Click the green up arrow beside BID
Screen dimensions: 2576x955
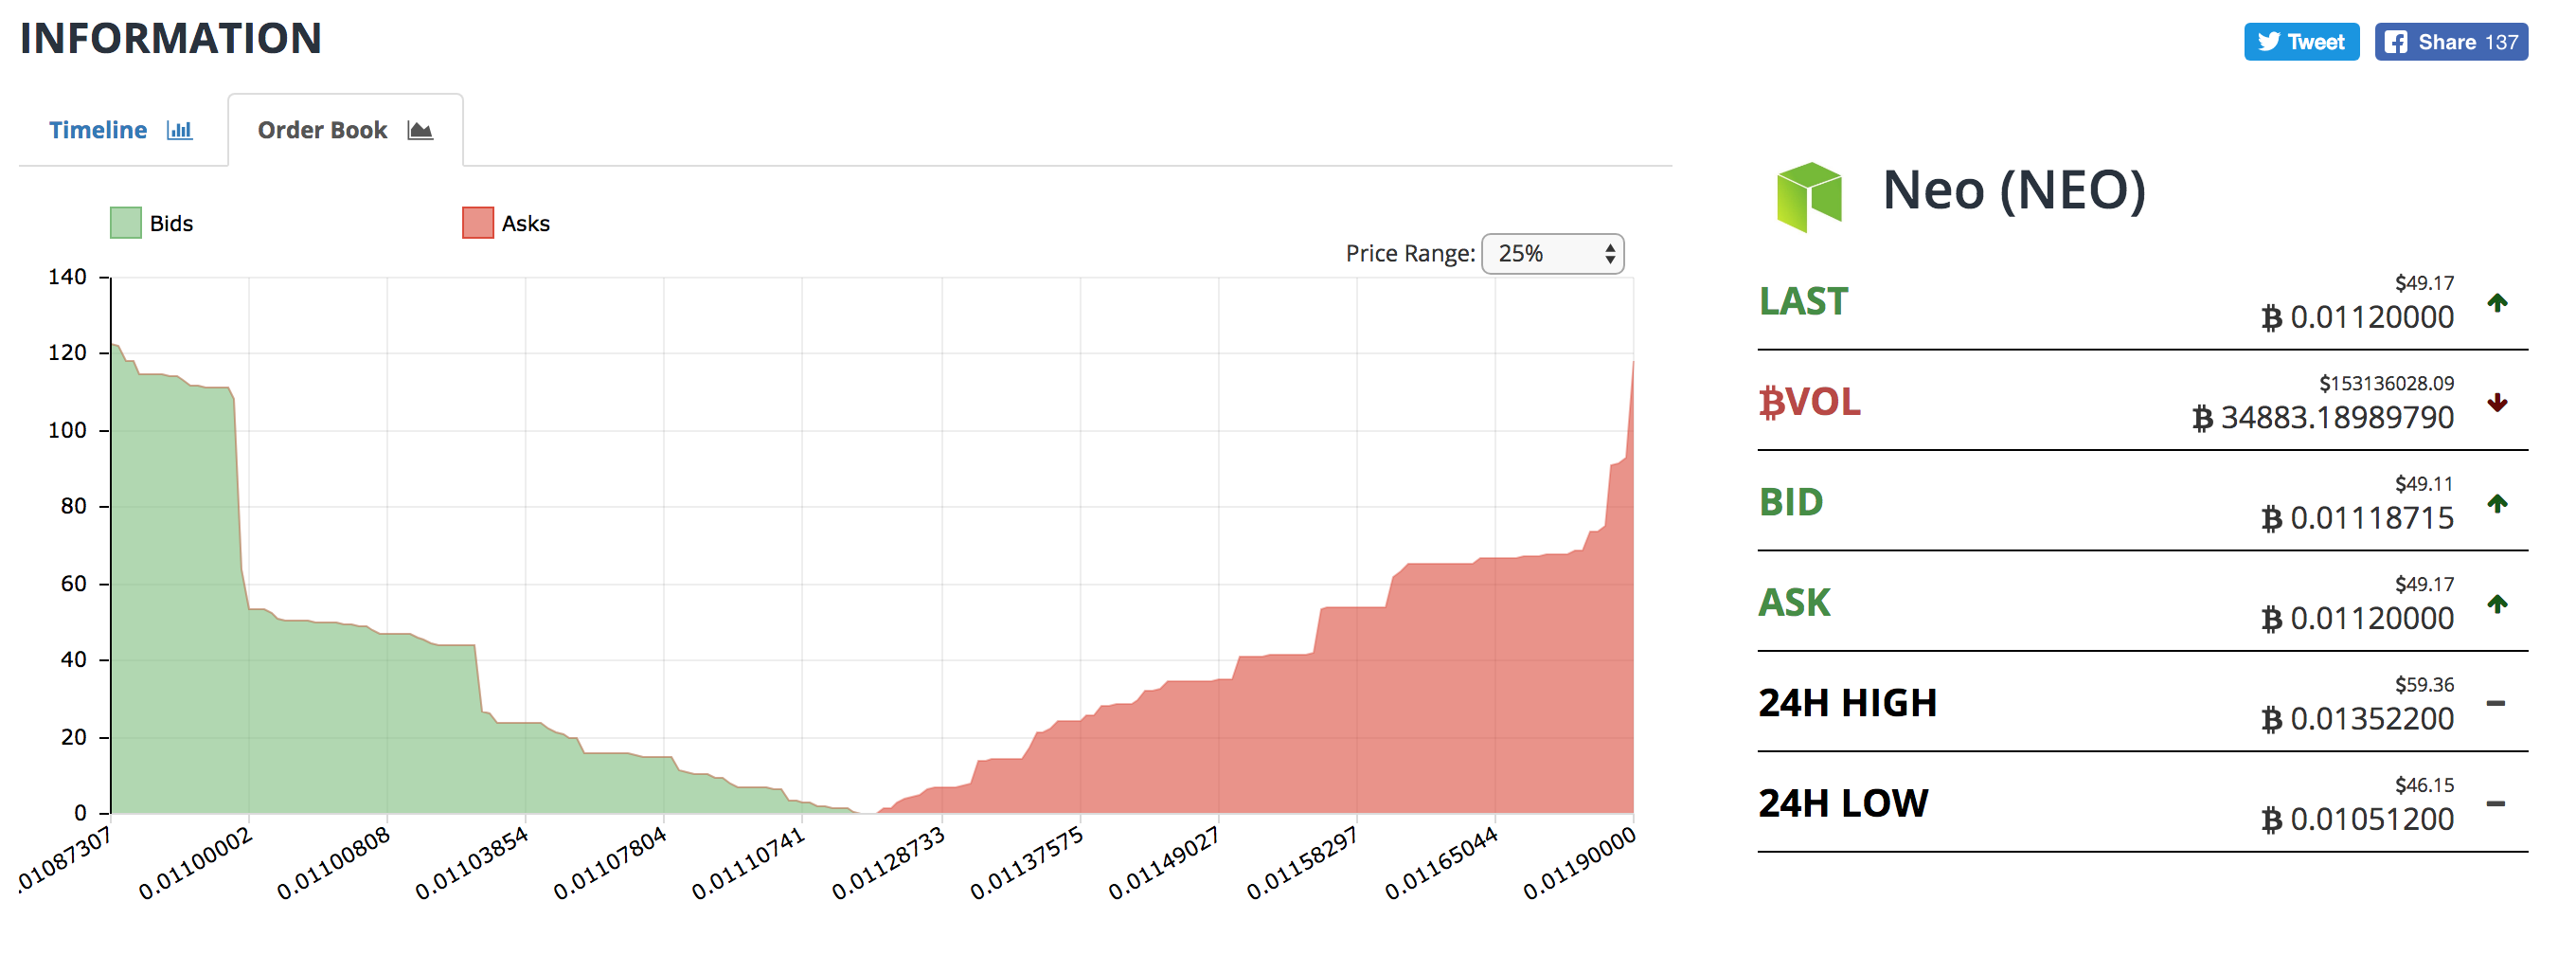coord(2497,503)
